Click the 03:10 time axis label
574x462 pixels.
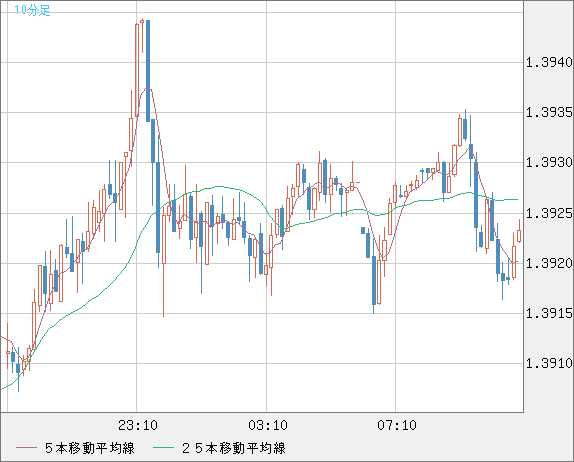[268, 425]
